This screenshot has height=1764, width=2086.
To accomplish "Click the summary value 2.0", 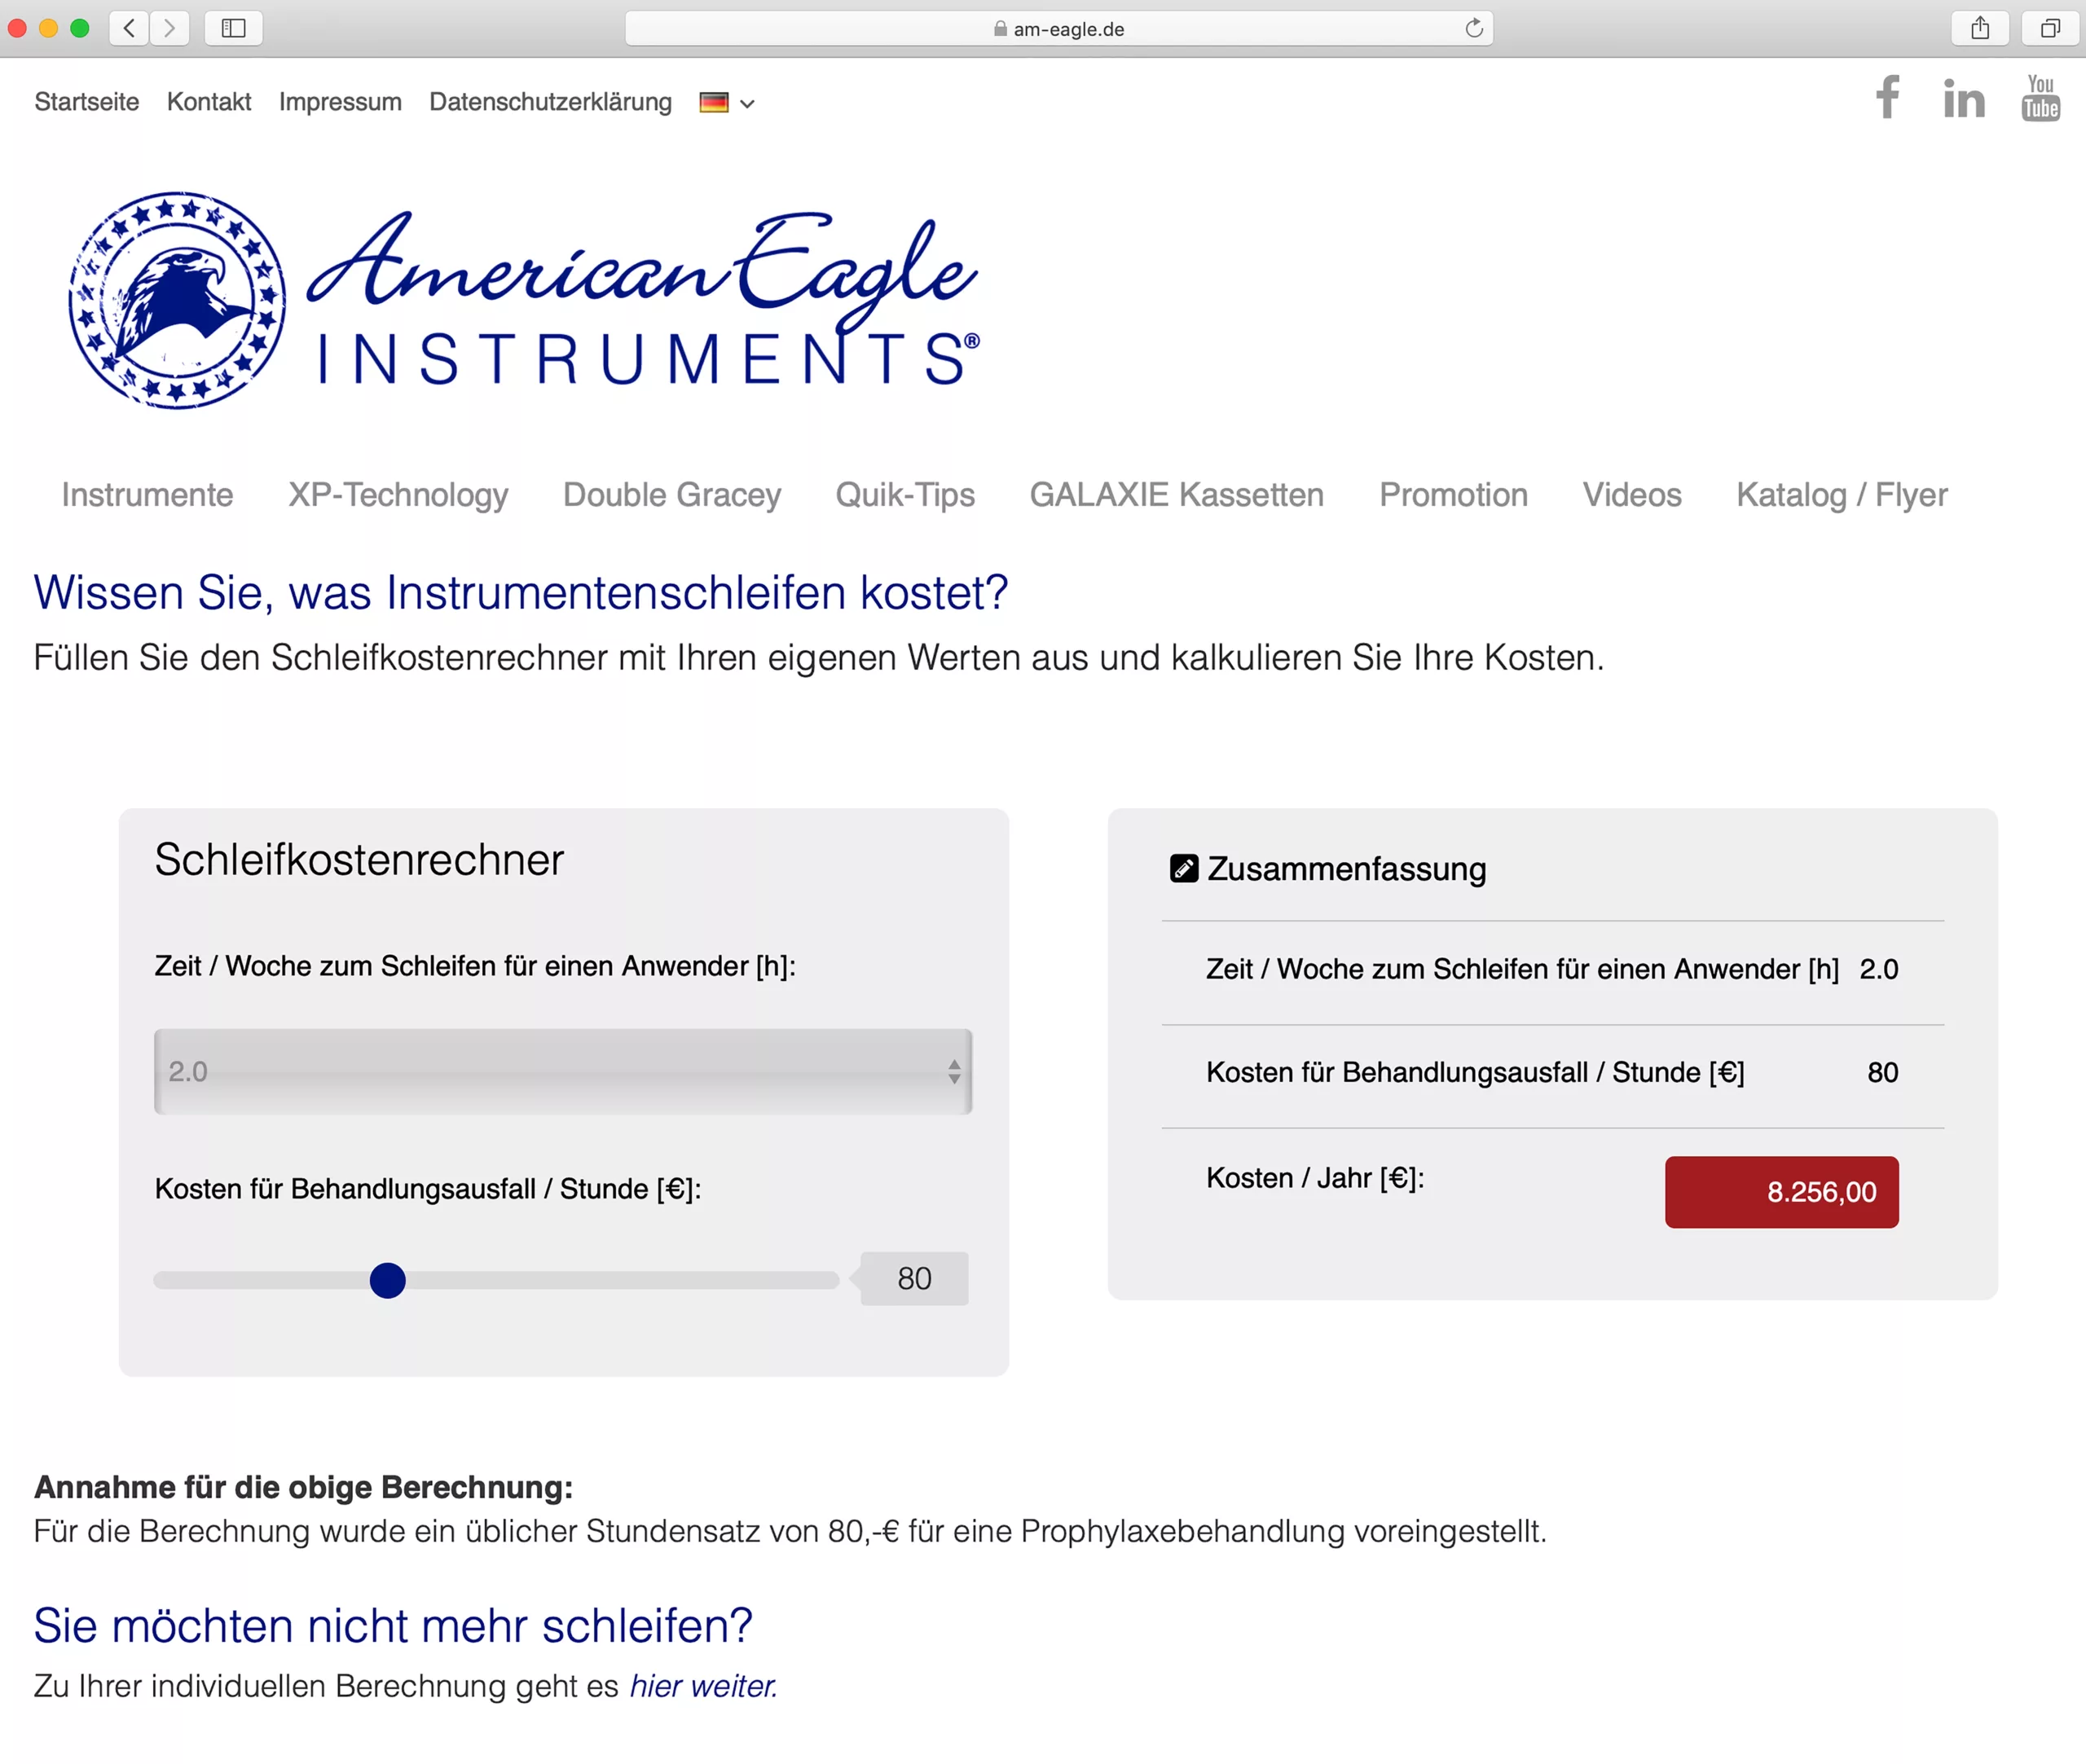I will [1878, 969].
